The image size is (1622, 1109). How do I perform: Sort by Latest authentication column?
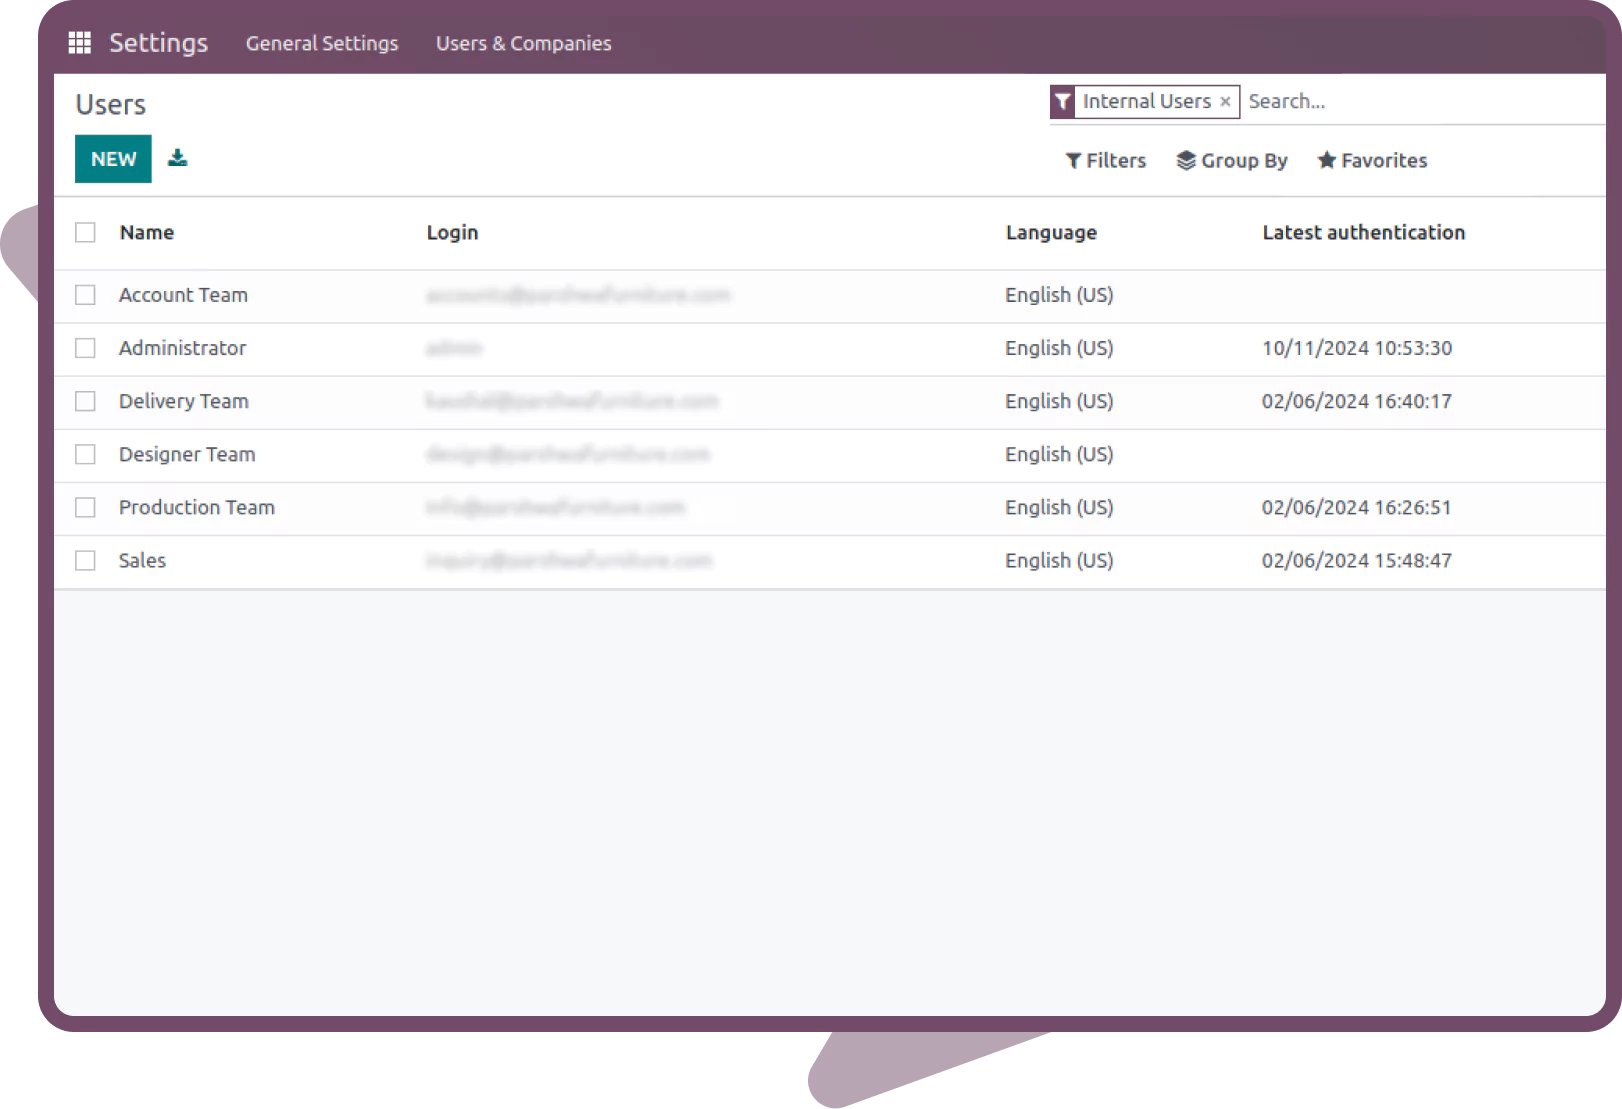coord(1363,232)
